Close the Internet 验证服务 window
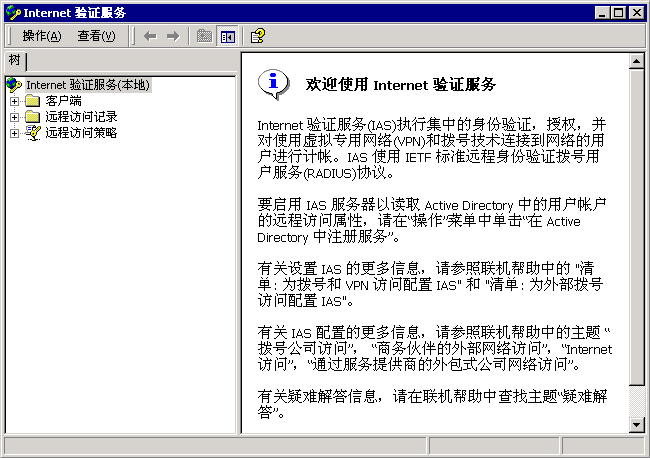This screenshot has width=650, height=458. (x=636, y=13)
